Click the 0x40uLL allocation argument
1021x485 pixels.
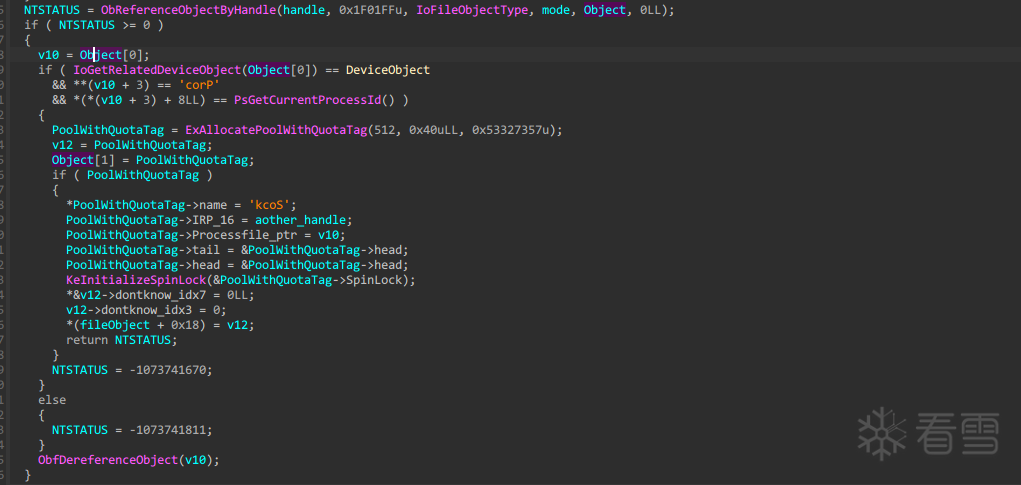(433, 130)
